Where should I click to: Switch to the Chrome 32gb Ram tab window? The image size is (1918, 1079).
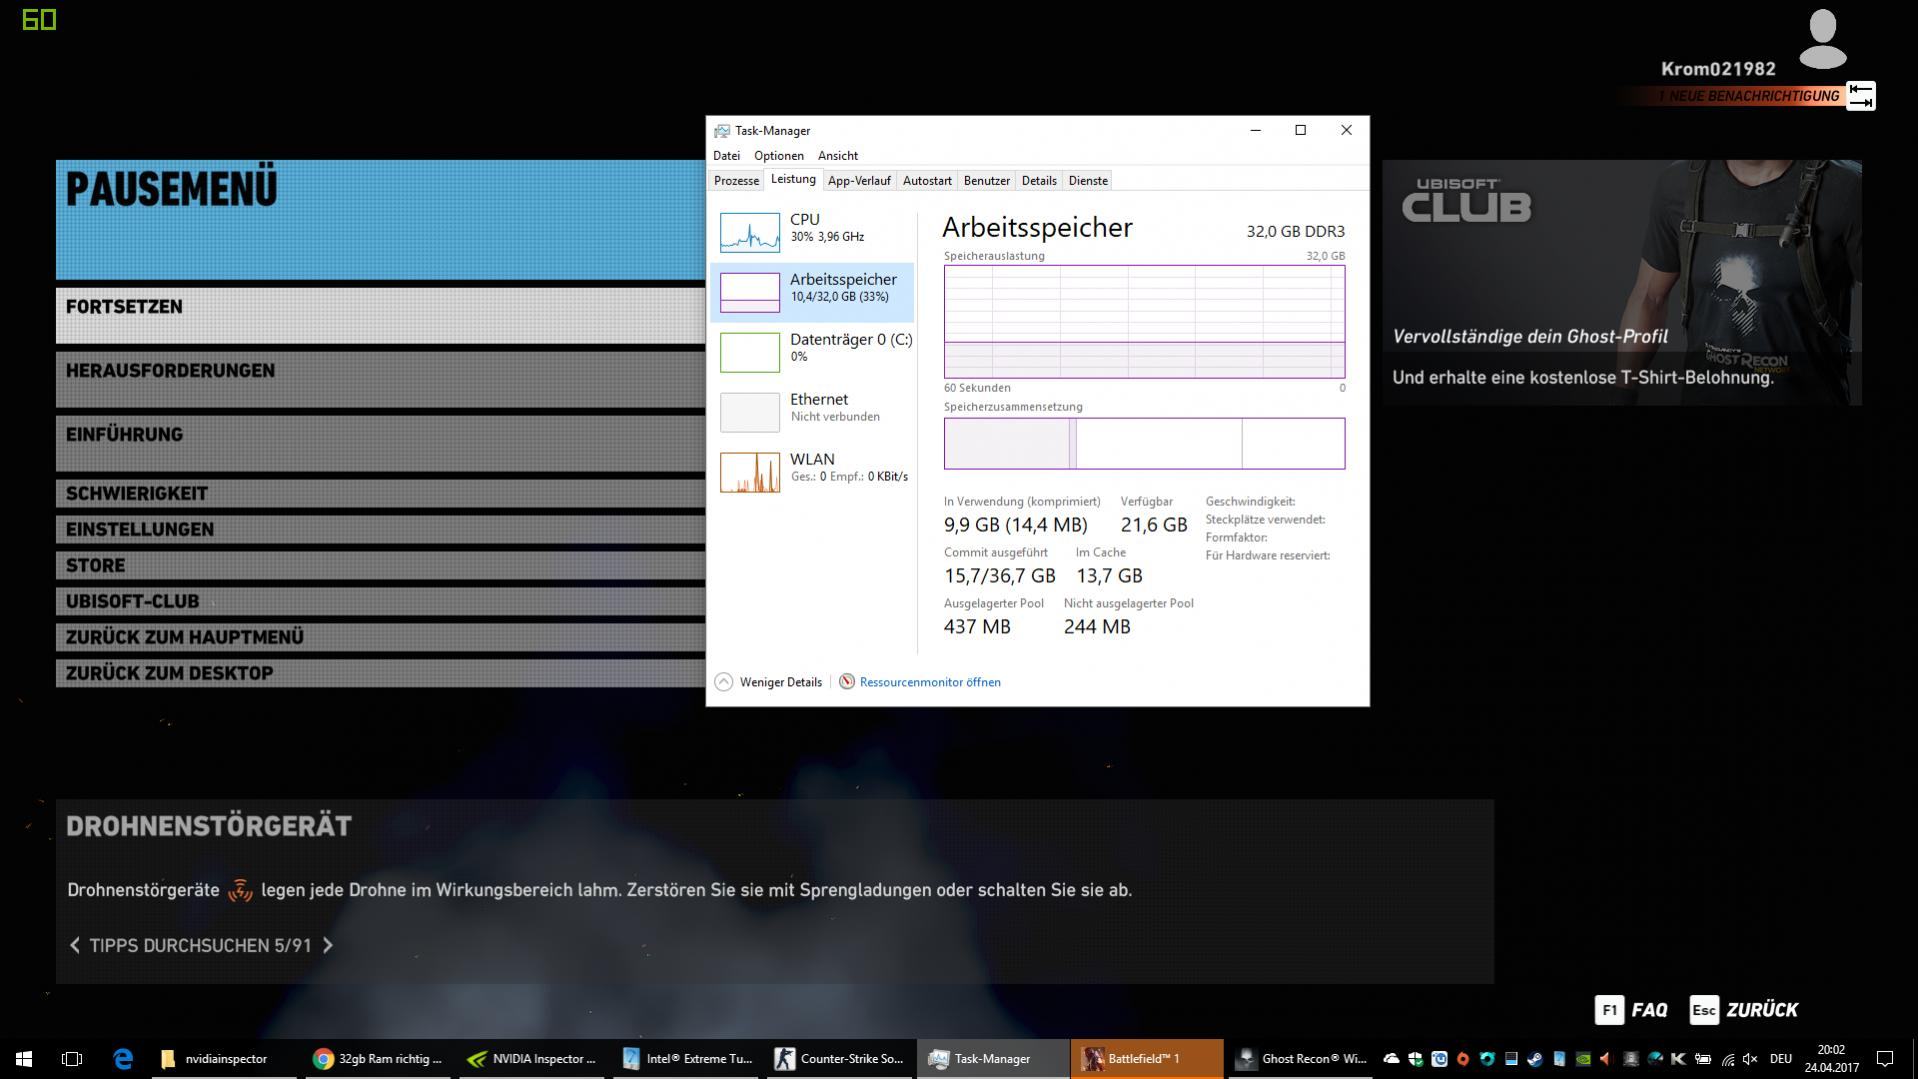tap(380, 1058)
